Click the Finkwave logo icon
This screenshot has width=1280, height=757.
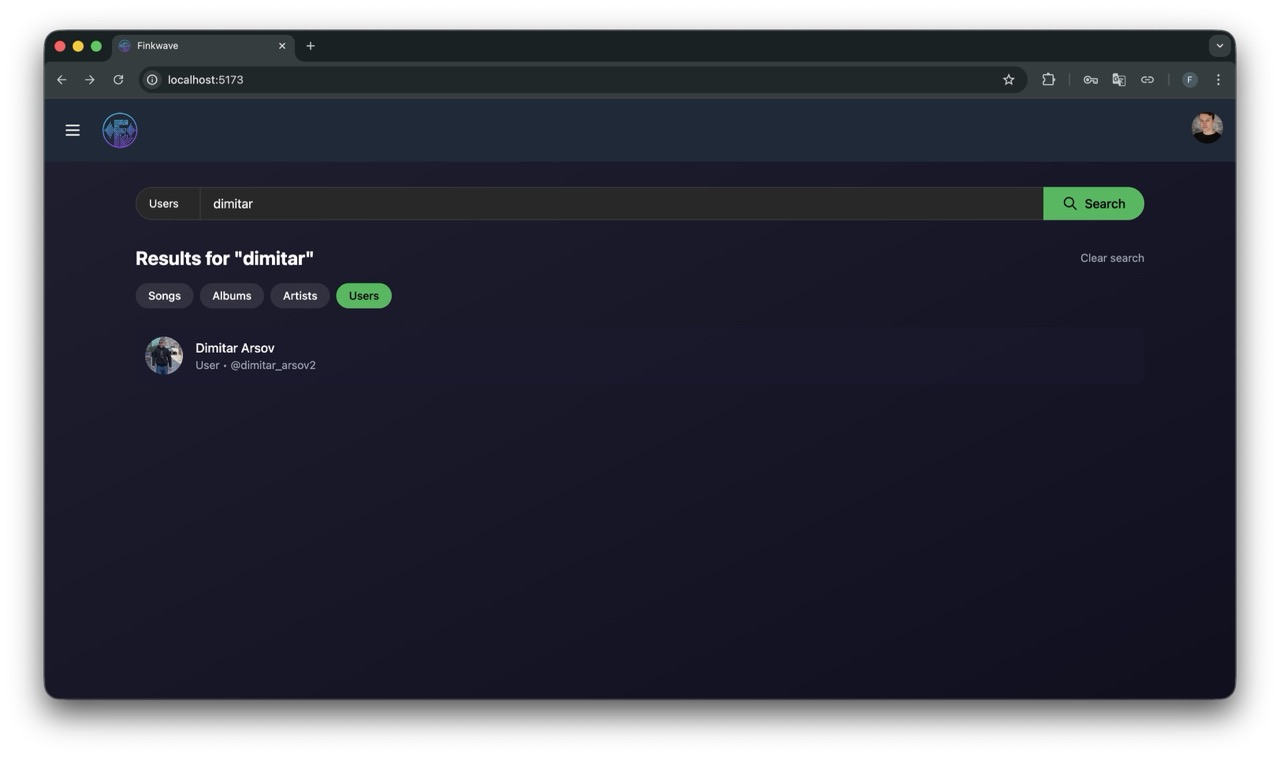tap(120, 130)
